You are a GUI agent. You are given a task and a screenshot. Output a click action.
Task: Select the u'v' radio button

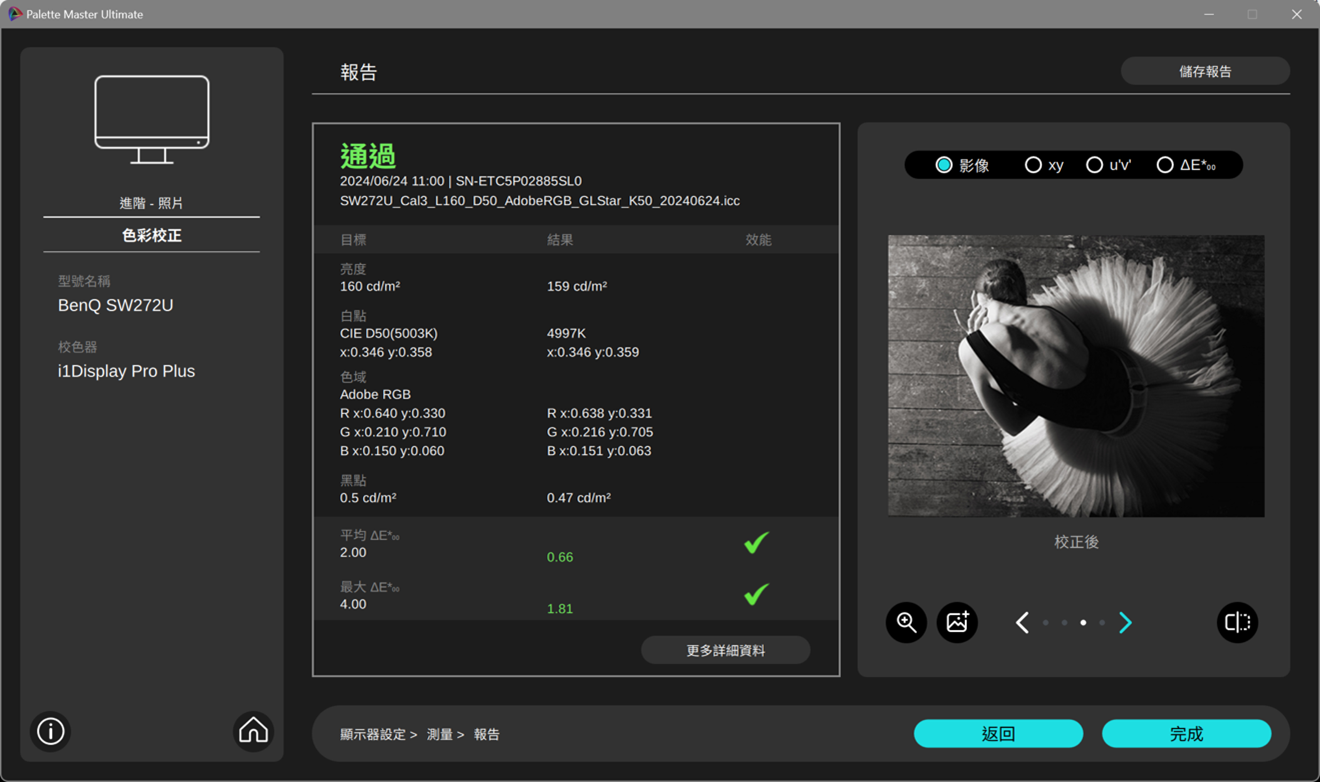coord(1094,165)
